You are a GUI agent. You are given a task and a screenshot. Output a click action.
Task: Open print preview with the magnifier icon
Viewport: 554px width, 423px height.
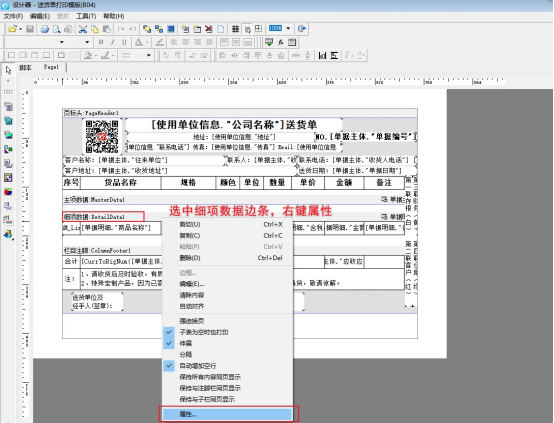click(x=56, y=29)
